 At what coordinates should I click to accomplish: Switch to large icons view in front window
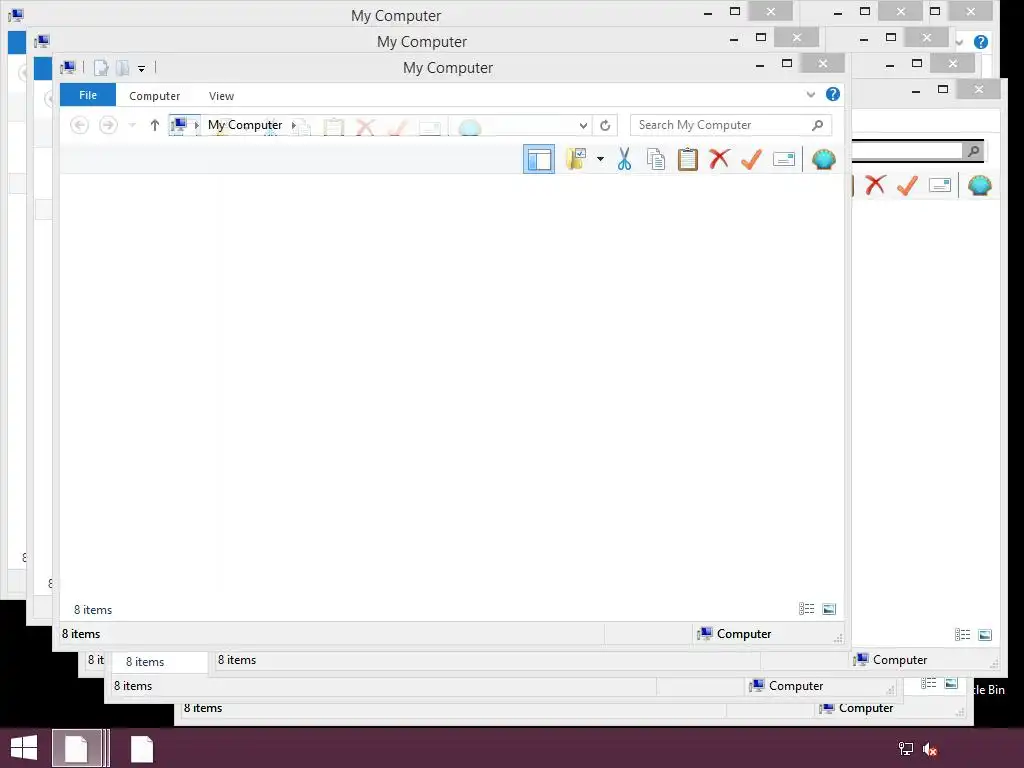point(829,609)
